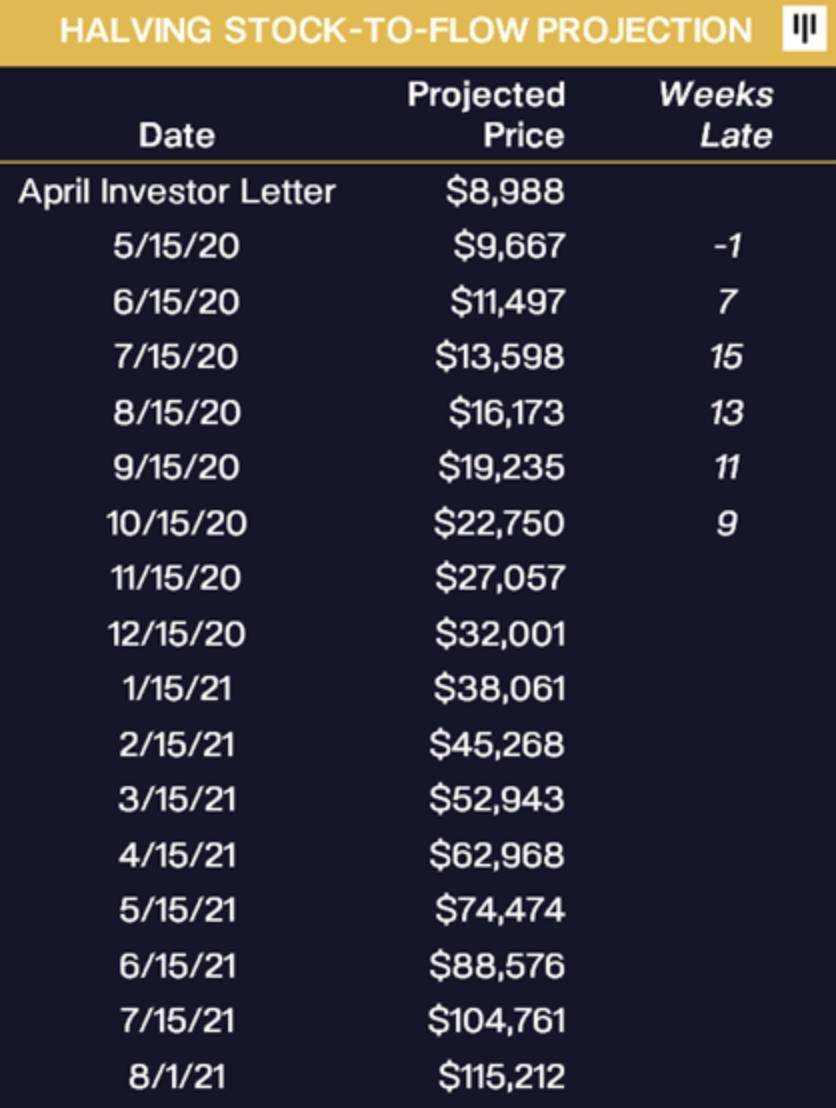Click the -1 weeks late value
The height and width of the screenshot is (1108, 836).
click(x=727, y=246)
